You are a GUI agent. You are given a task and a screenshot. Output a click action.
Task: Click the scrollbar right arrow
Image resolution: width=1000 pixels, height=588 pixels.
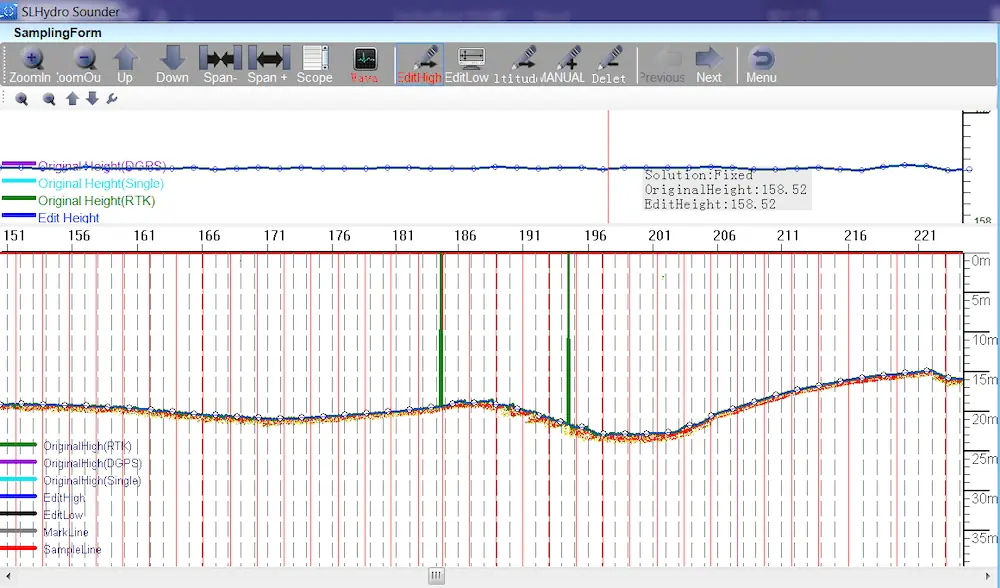point(987,576)
